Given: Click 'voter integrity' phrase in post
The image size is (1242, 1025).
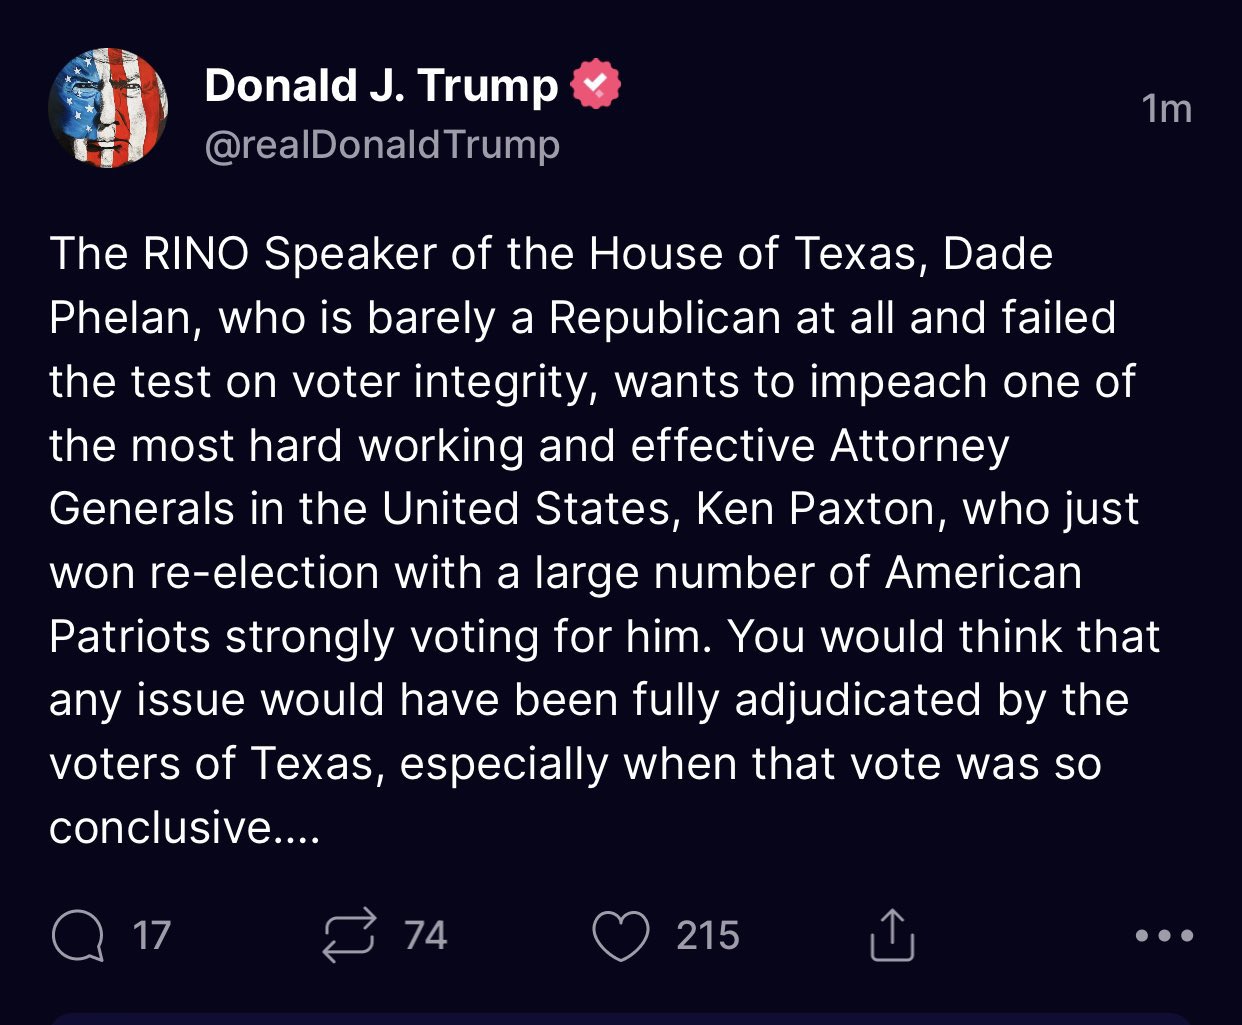Looking at the screenshot, I should [445, 382].
